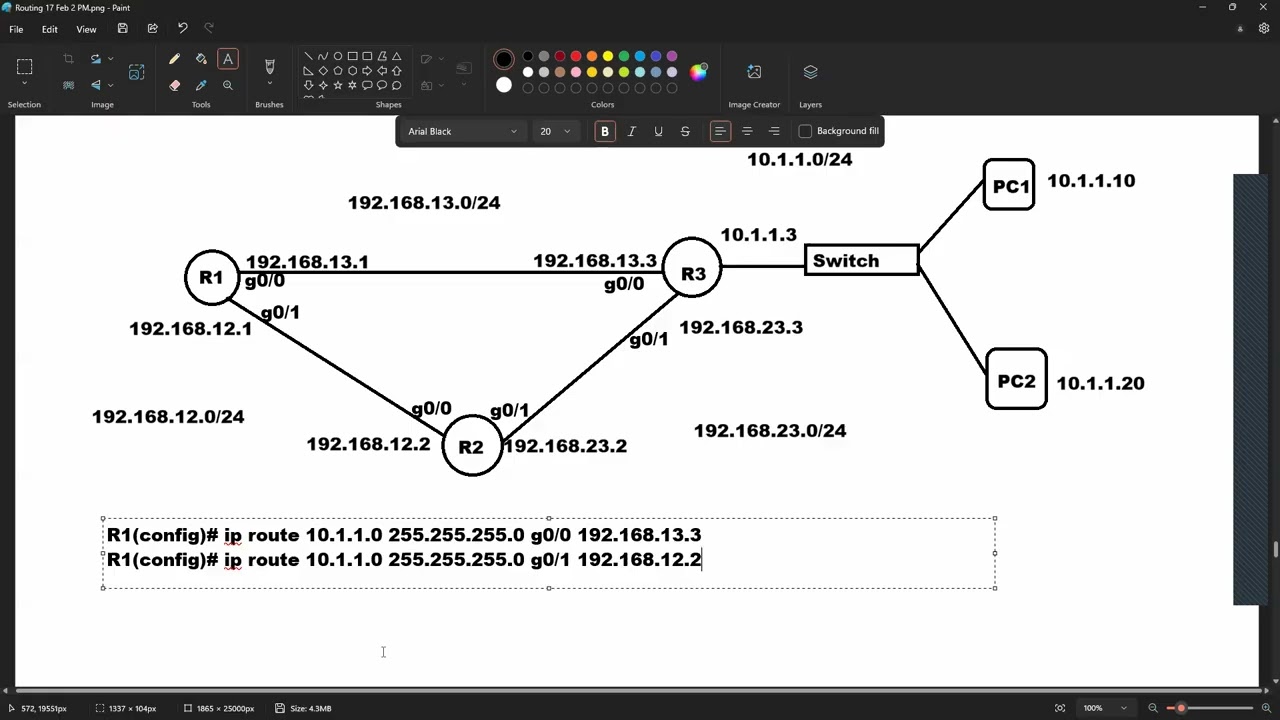This screenshot has height=720, width=1280.
Task: Click the Flip image icon
Action: coord(95,86)
